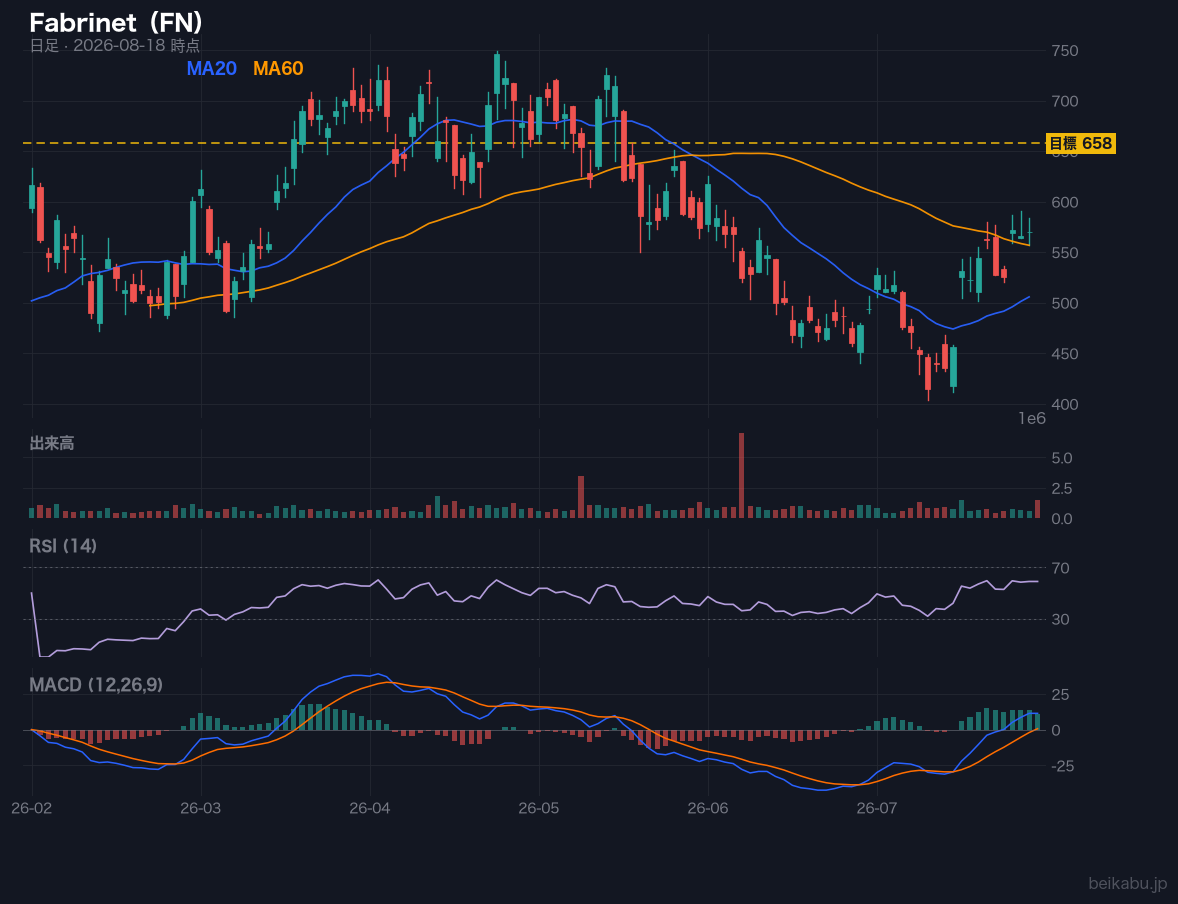The height and width of the screenshot is (904, 1178).
Task: Select the MA60 legend label
Action: (278, 68)
